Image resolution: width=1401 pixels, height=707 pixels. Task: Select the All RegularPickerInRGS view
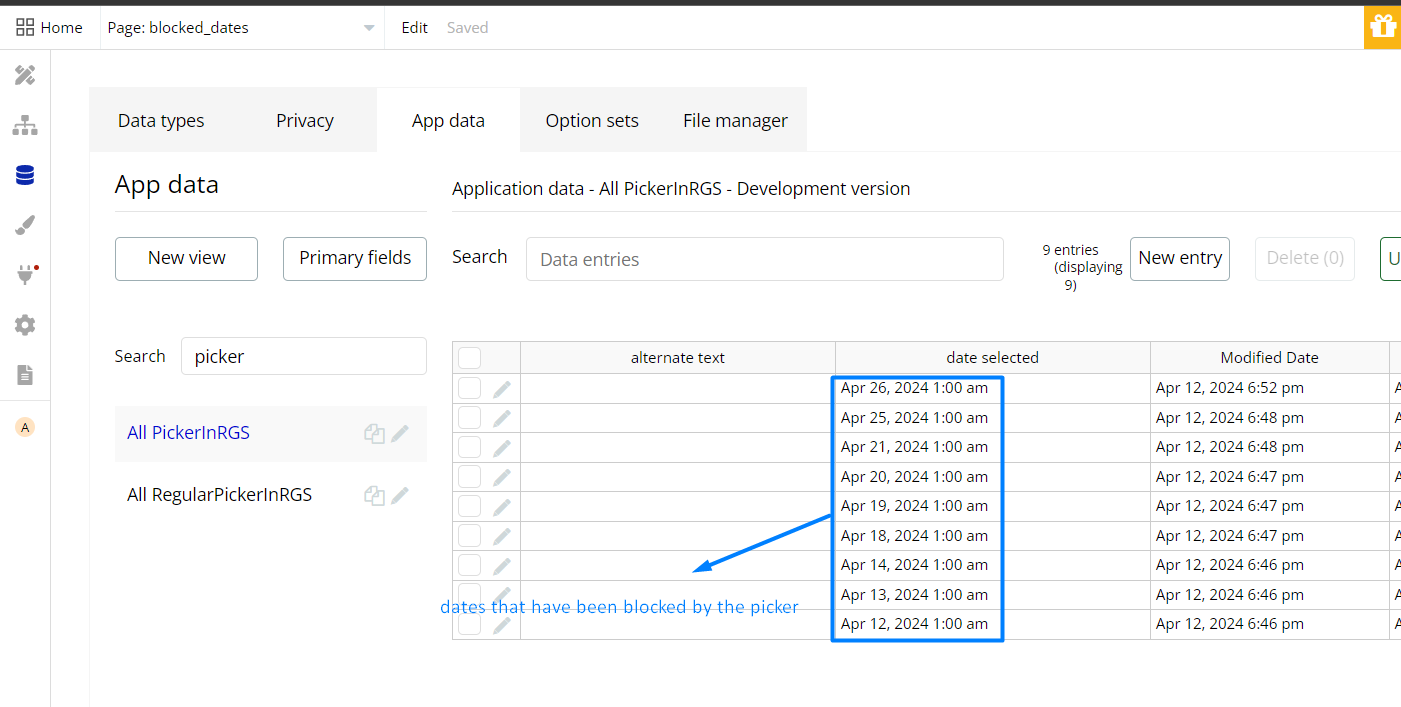click(220, 495)
